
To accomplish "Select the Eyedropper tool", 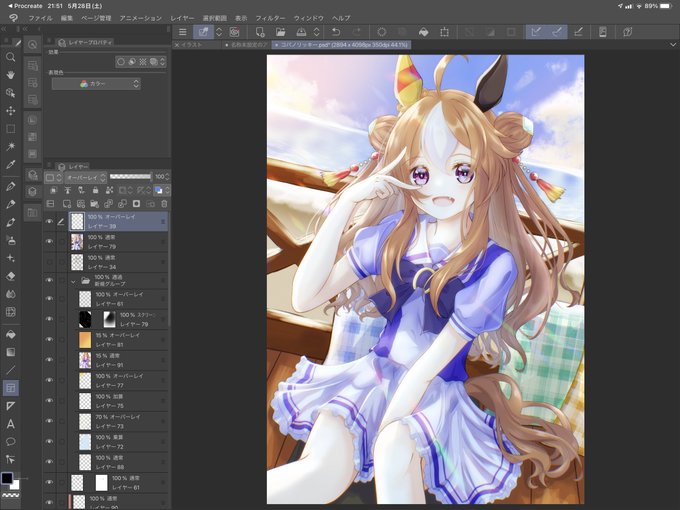I will point(10,164).
